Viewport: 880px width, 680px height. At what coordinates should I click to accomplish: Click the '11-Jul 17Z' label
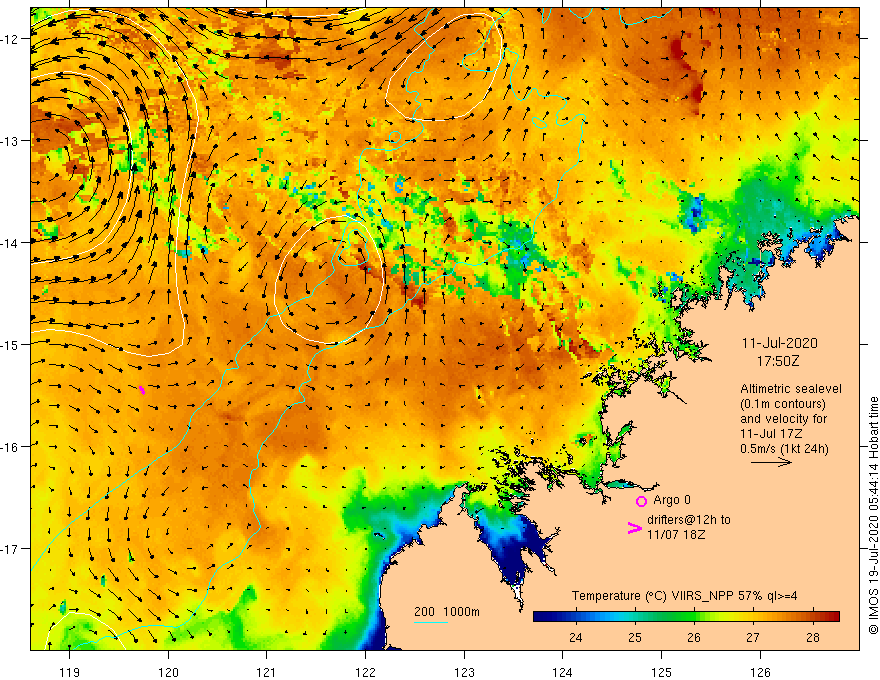(771, 434)
